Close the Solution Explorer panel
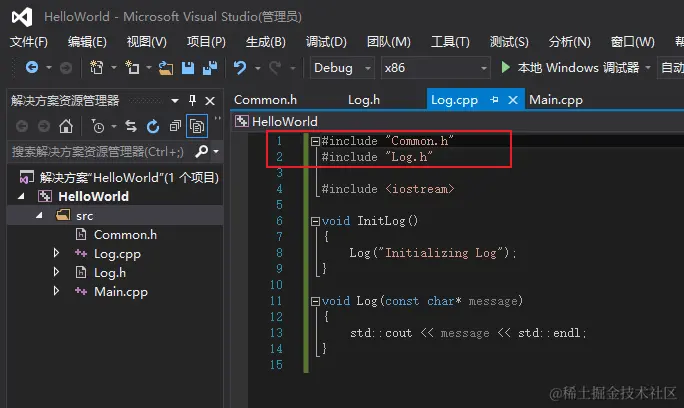The height and width of the screenshot is (408, 684). [210, 101]
